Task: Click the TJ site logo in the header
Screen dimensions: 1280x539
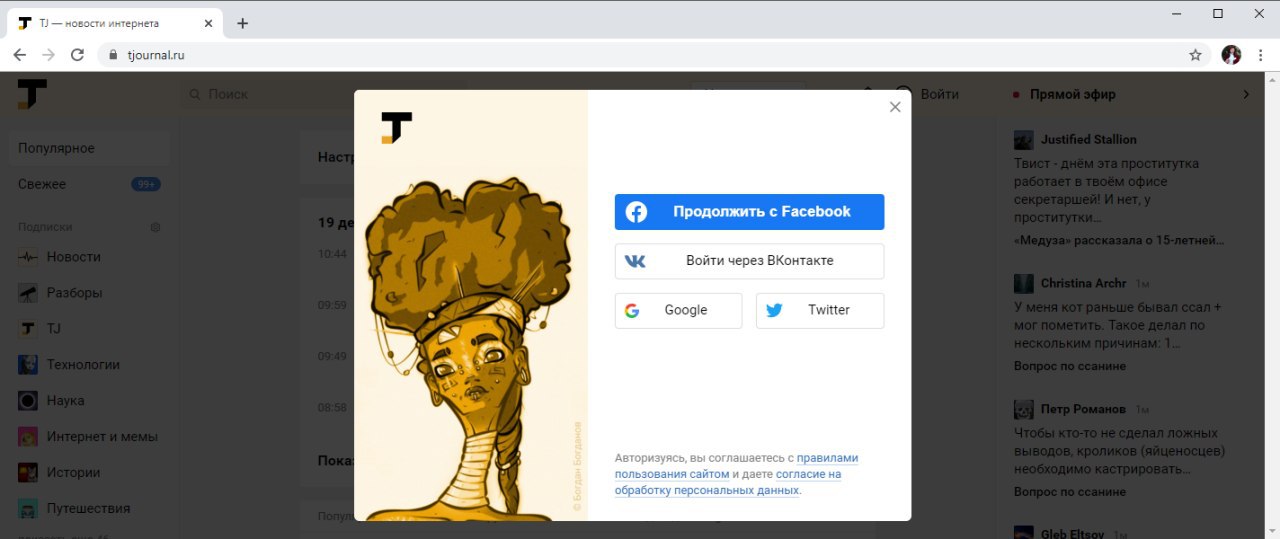Action: tap(32, 94)
